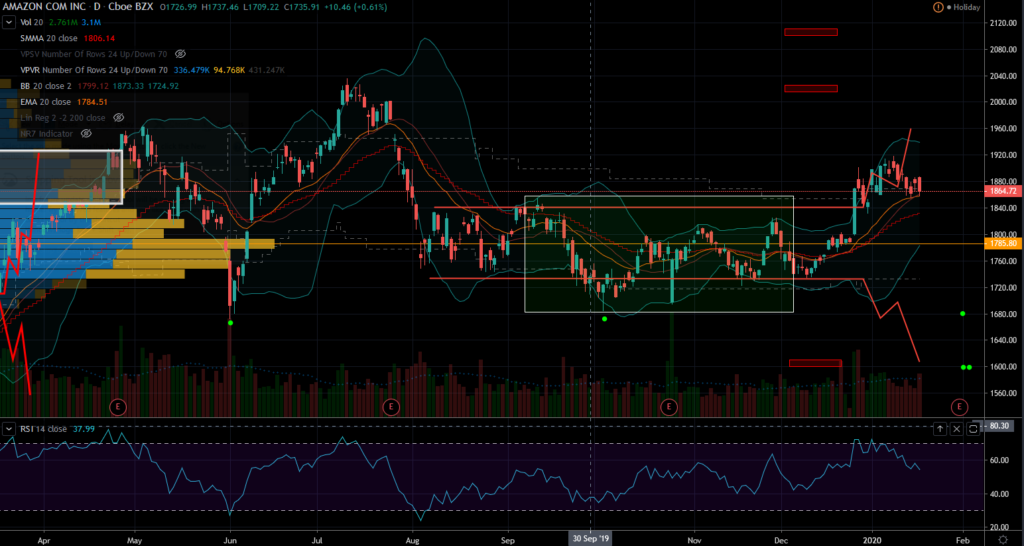Maximize the RSI pane
1024x546 pixels.
pyautogui.click(x=957, y=428)
